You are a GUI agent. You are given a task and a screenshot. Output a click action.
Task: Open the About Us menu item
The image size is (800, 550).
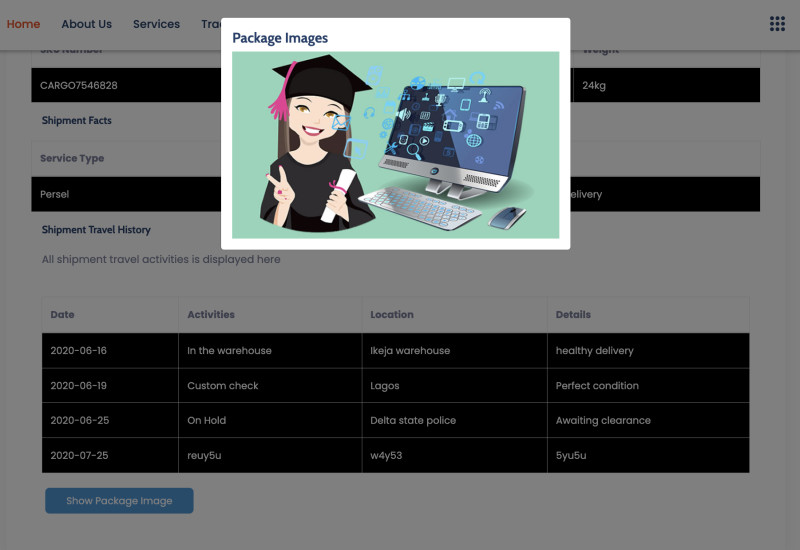(x=86, y=24)
